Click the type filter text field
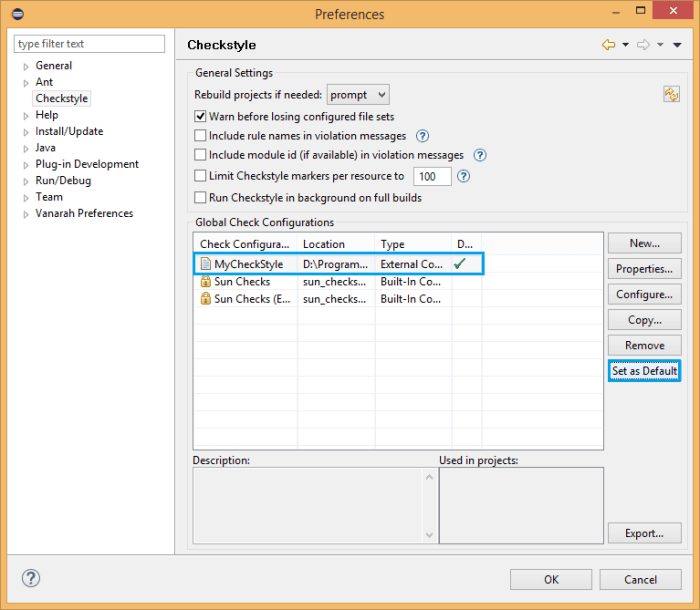This screenshot has height=610, width=700. click(x=89, y=44)
